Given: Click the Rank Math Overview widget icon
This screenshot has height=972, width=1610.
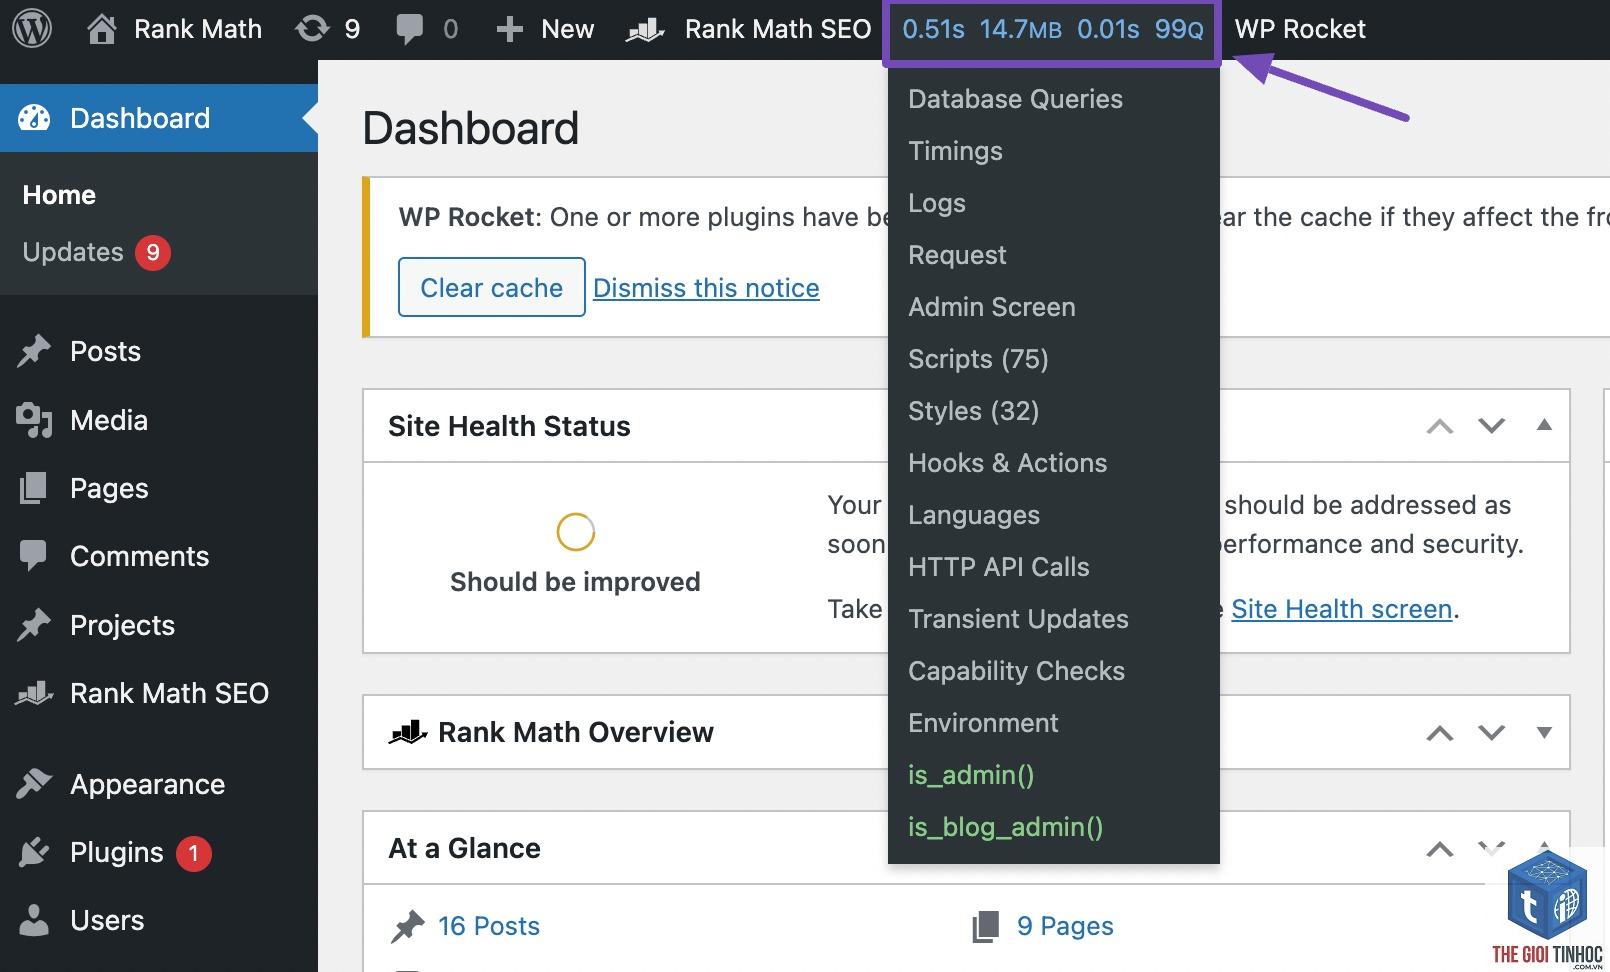Looking at the screenshot, I should (408, 732).
